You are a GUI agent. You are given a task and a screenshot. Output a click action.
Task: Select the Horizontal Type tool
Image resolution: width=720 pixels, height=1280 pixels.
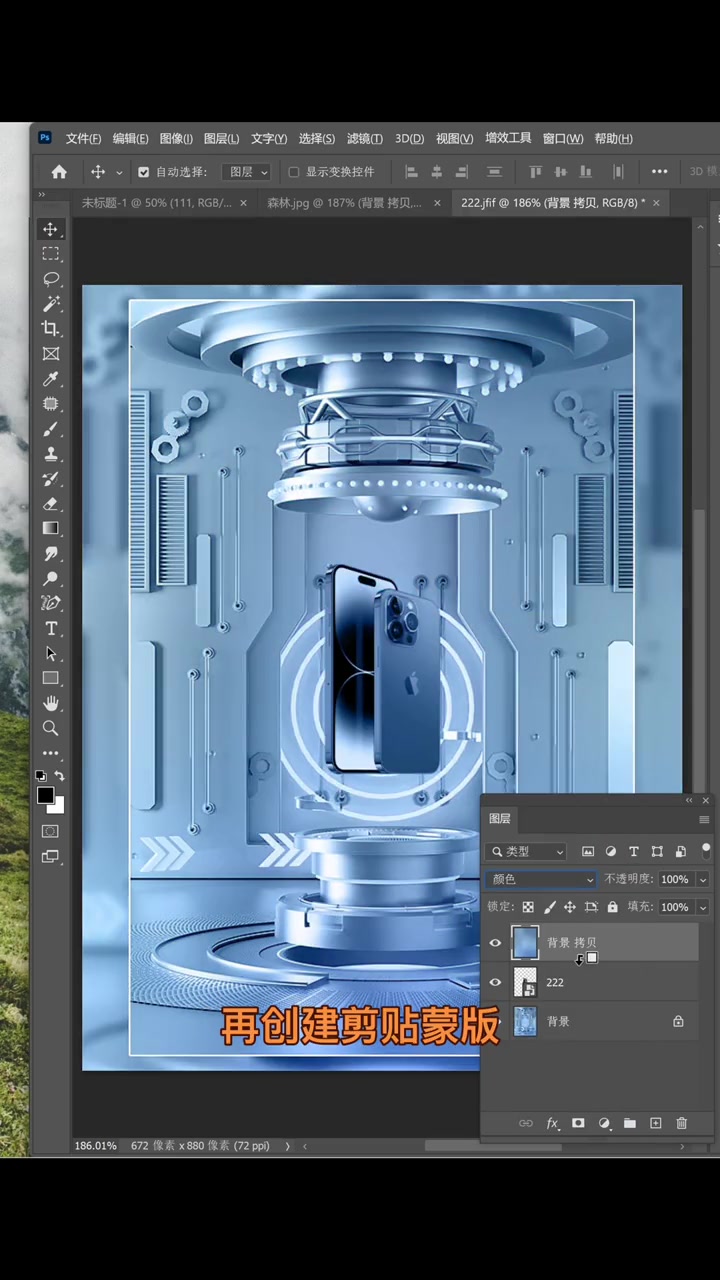(51, 629)
